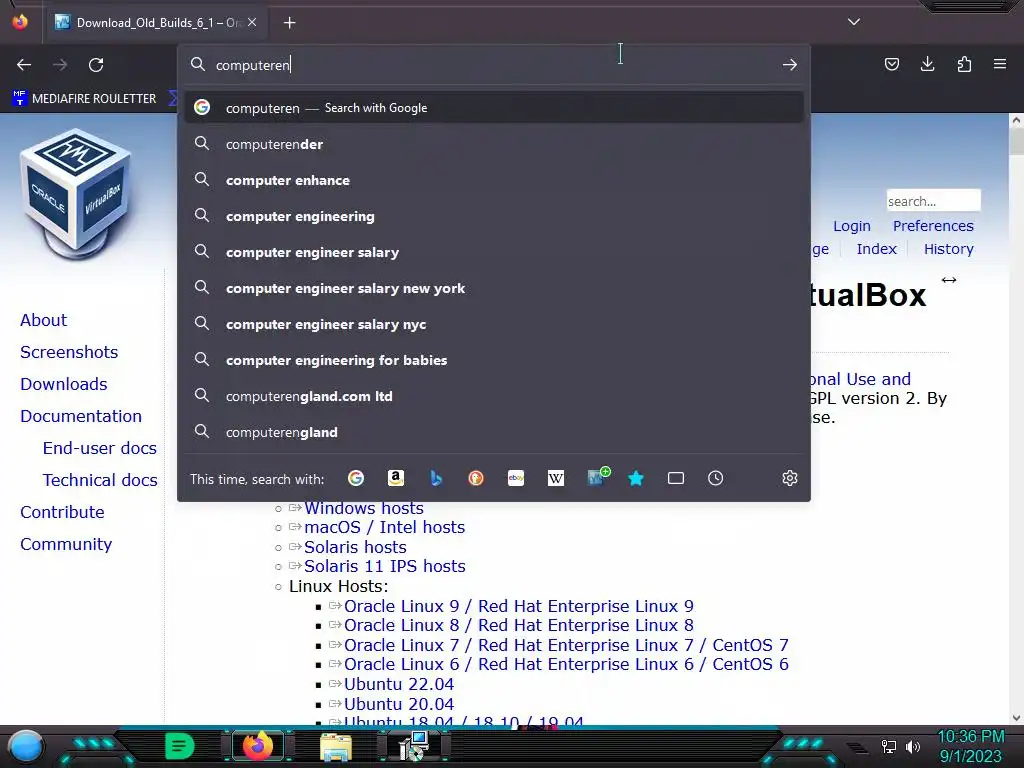
Task: Open Windows hosts download link
Action: (x=364, y=508)
